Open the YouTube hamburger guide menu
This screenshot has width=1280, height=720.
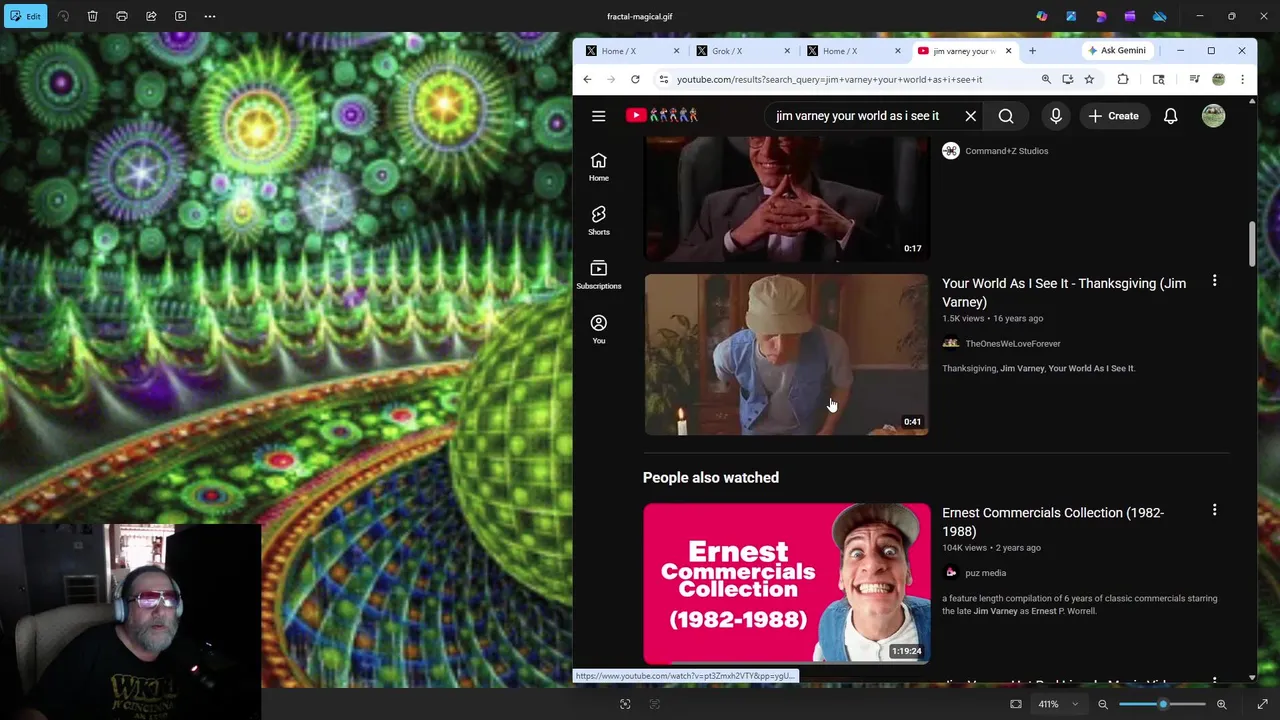pos(598,116)
